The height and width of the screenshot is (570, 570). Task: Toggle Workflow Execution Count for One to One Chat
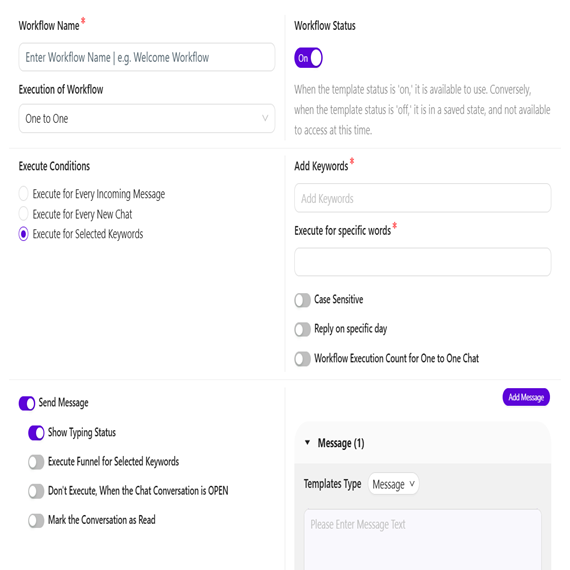click(x=302, y=359)
